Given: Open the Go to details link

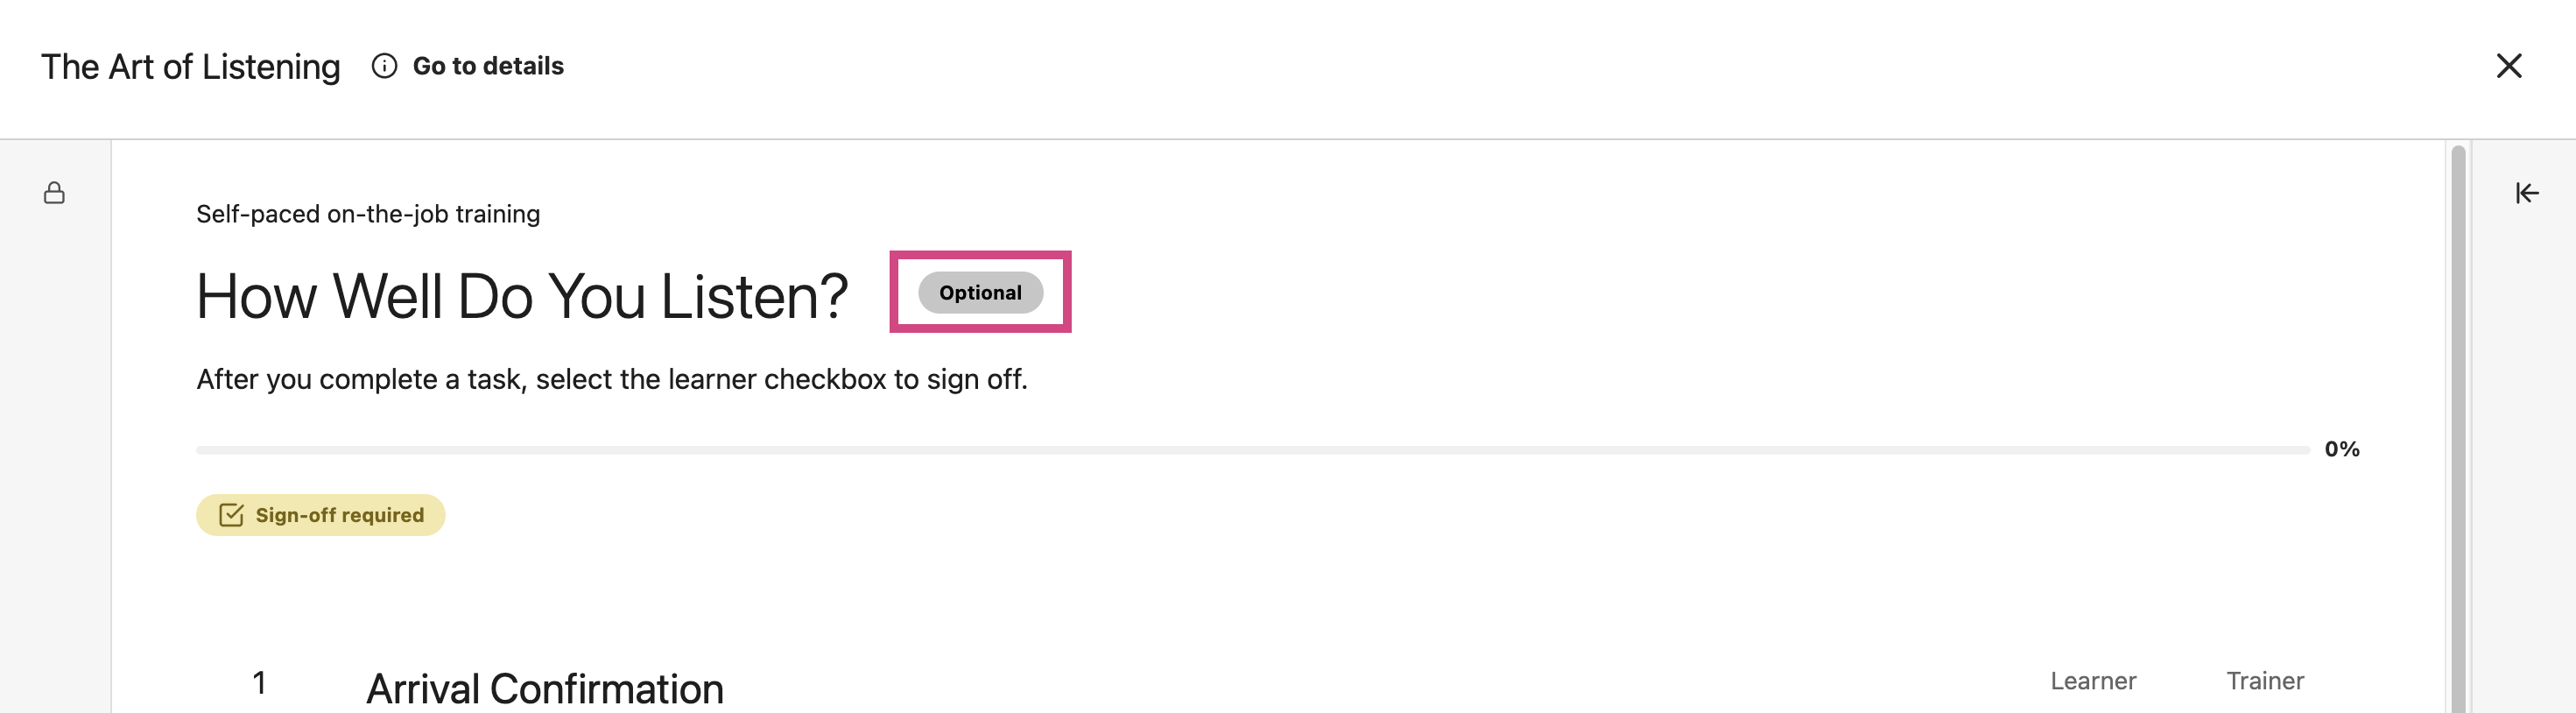Looking at the screenshot, I should click(x=488, y=66).
